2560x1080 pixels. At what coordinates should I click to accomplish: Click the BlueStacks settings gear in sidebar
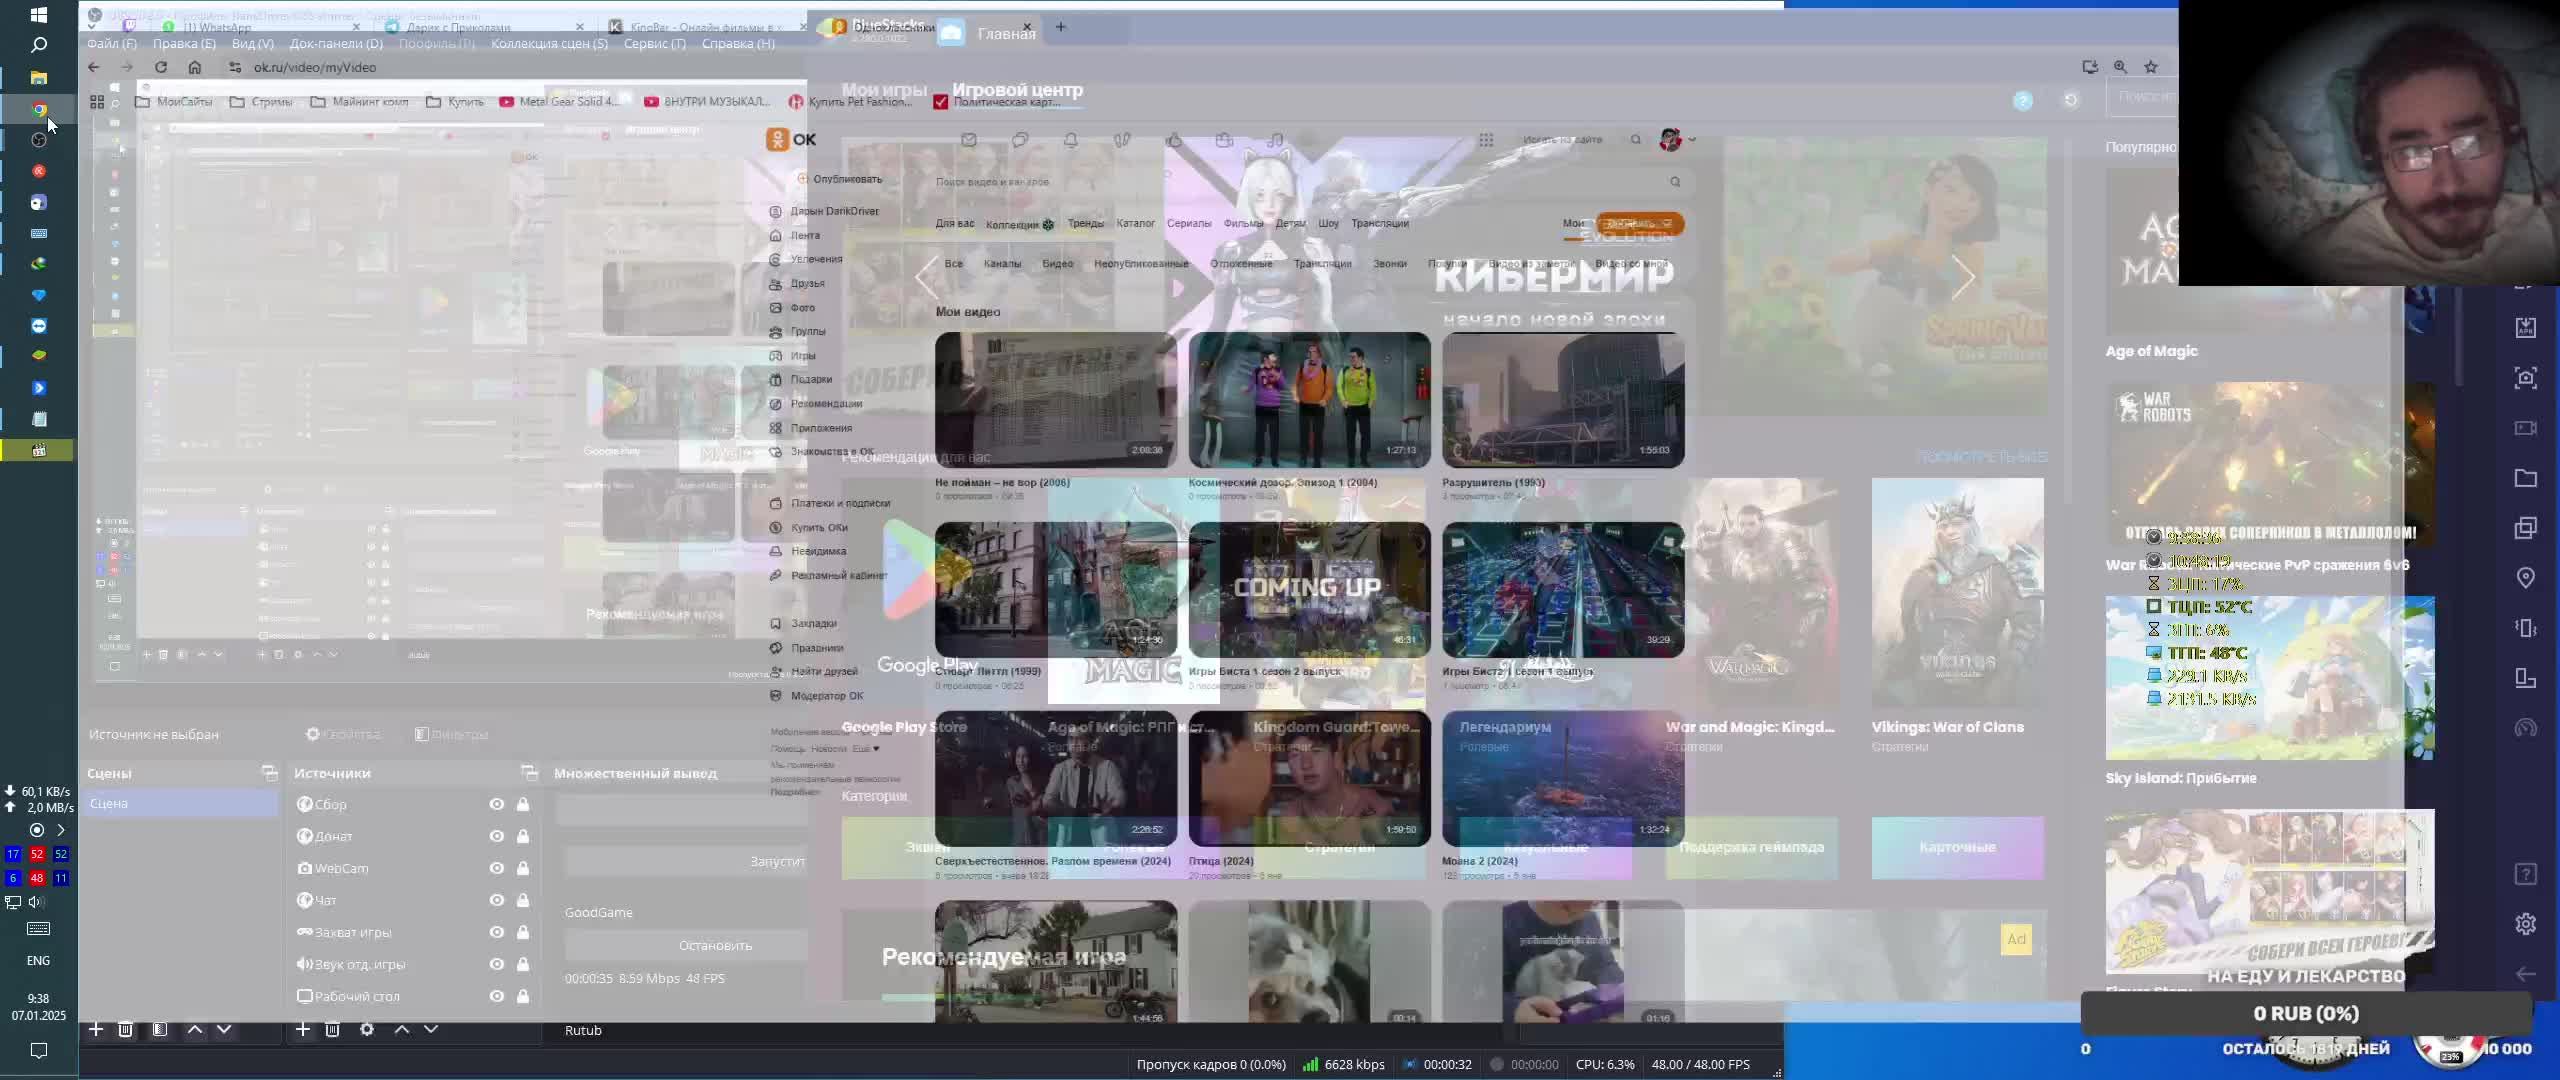pyautogui.click(x=2525, y=924)
